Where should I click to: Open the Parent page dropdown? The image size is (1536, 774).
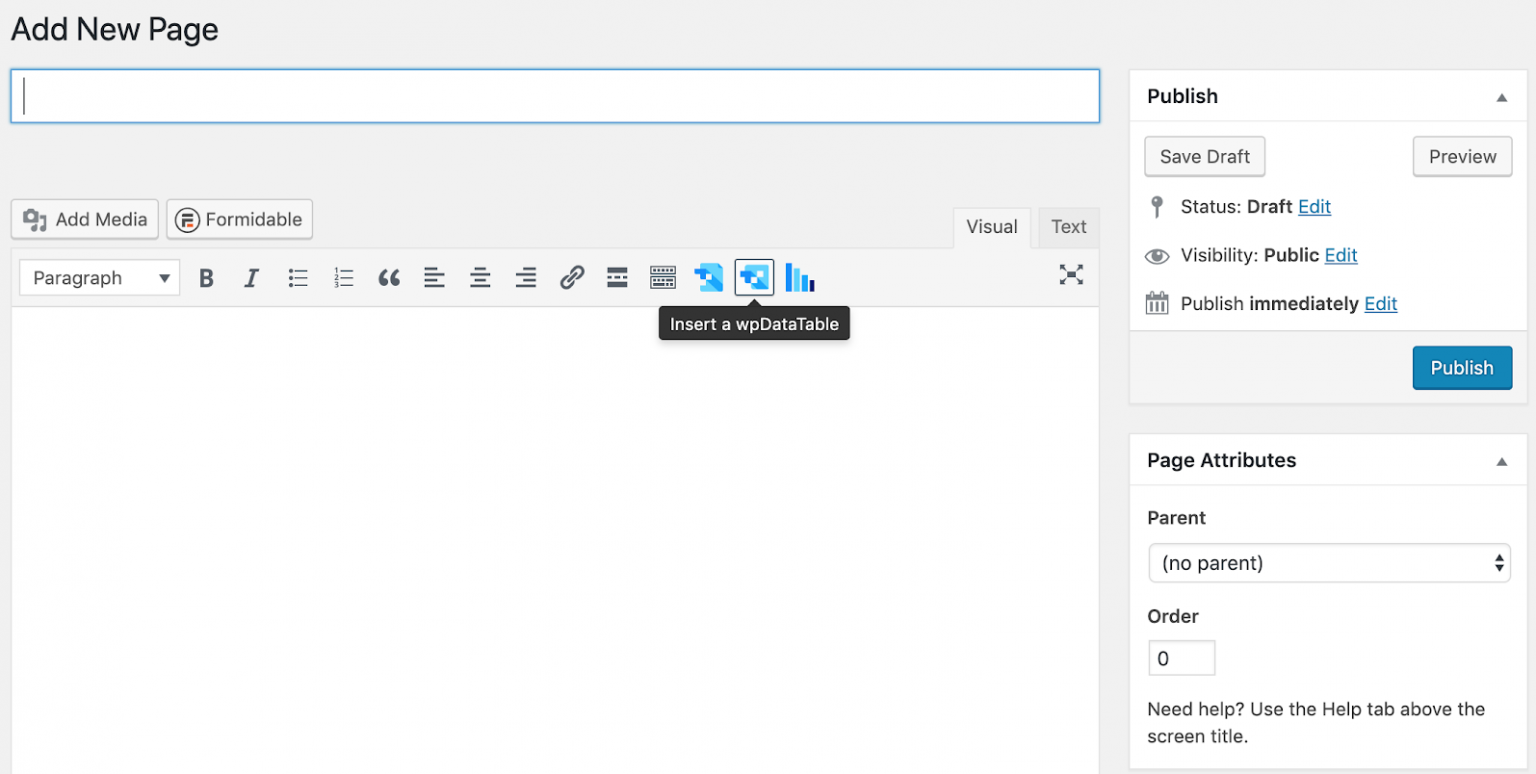tap(1329, 563)
